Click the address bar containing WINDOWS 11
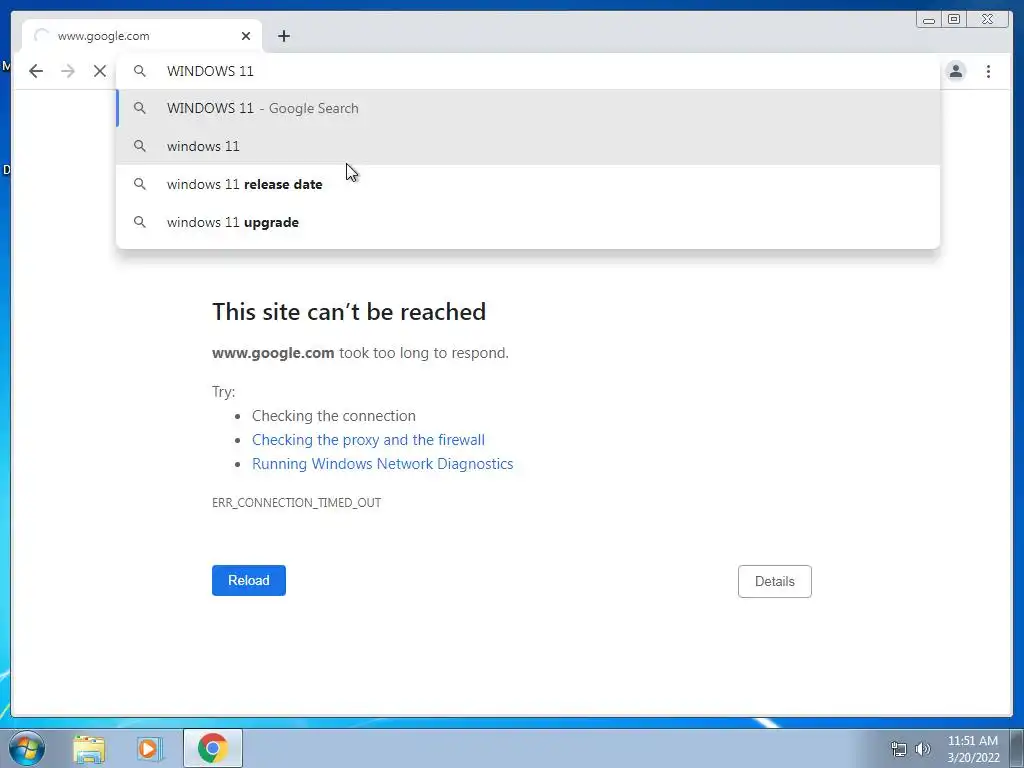This screenshot has height=768, width=1024. click(x=528, y=71)
